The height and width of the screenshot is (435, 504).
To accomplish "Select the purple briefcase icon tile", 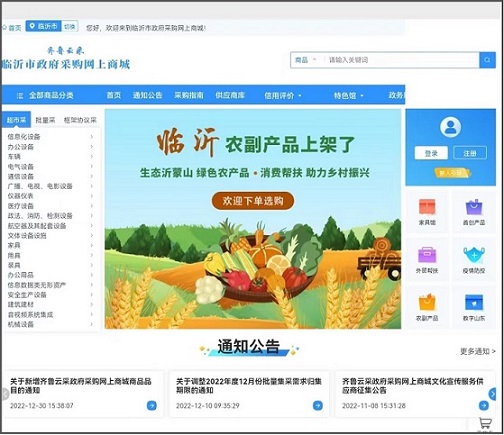I will 427,255.
